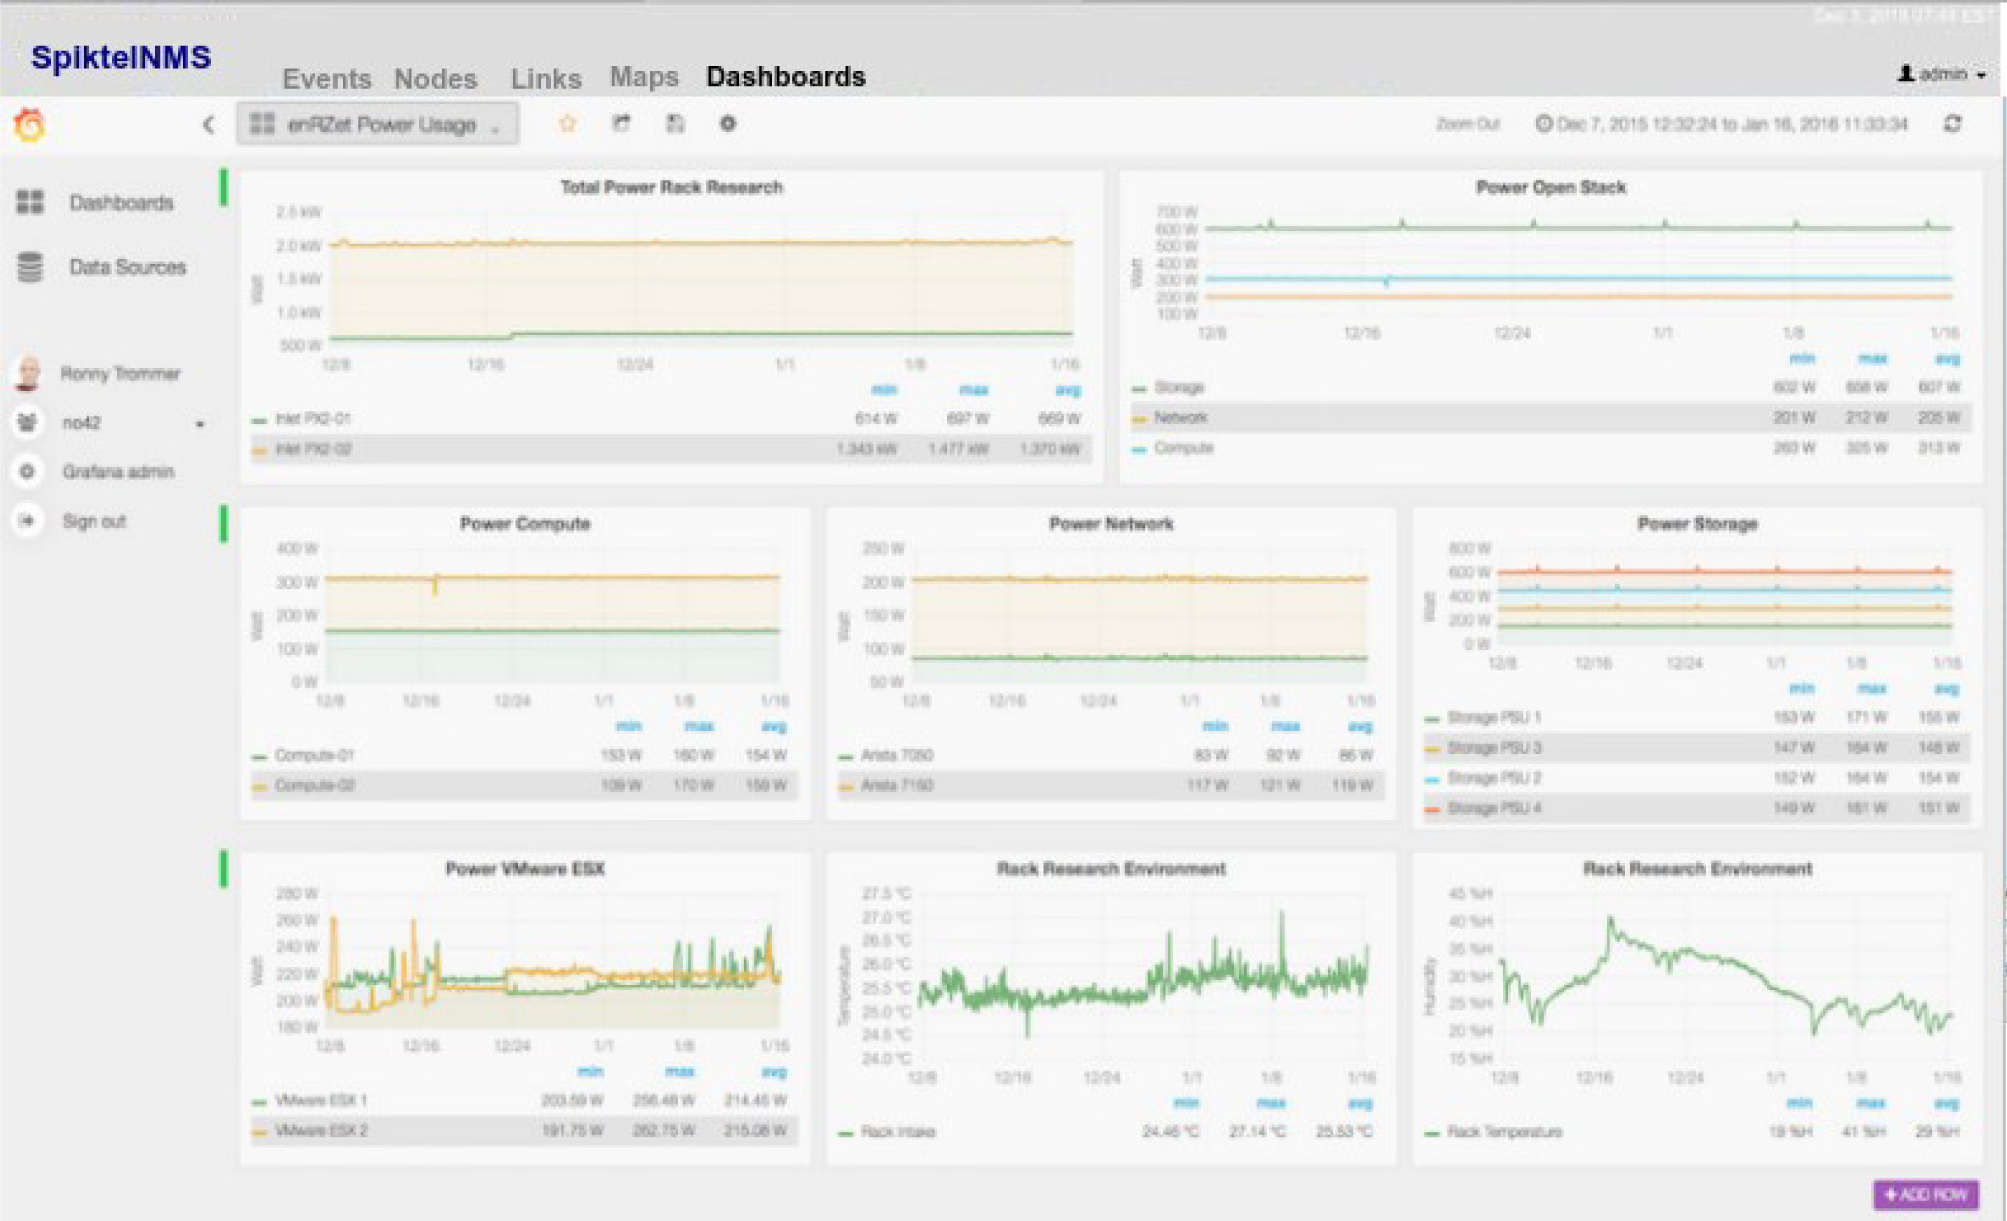Click the admin user icon at top right
This screenshot has width=2007, height=1221.
(1906, 73)
